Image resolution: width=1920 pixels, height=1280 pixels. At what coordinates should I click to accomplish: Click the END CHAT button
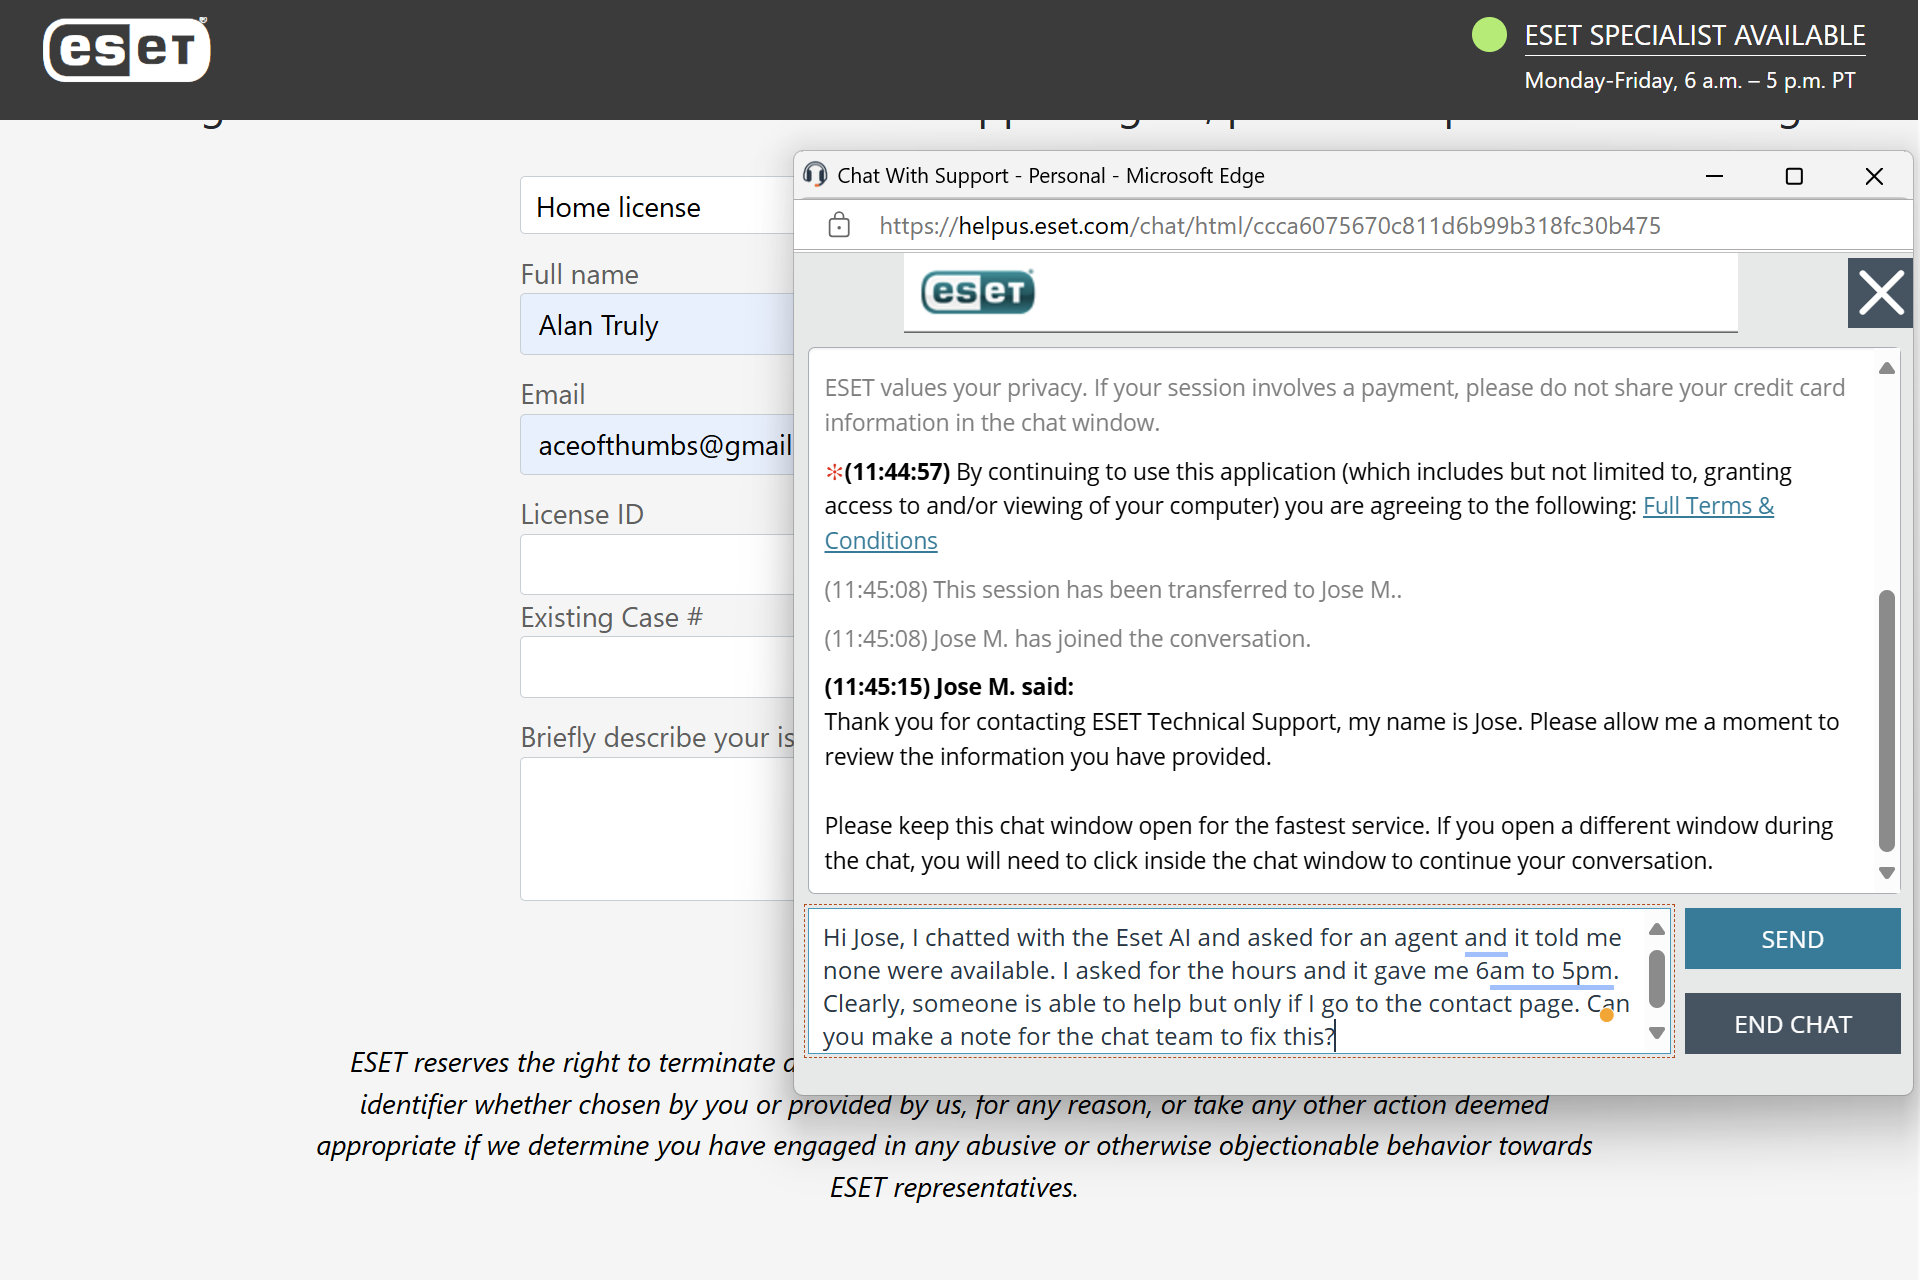pos(1793,1023)
